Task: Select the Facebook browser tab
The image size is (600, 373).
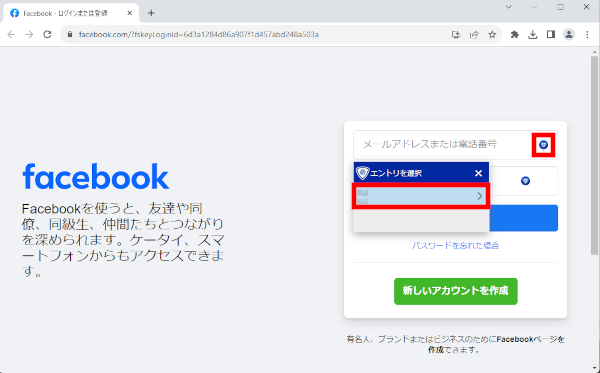Action: tap(71, 13)
